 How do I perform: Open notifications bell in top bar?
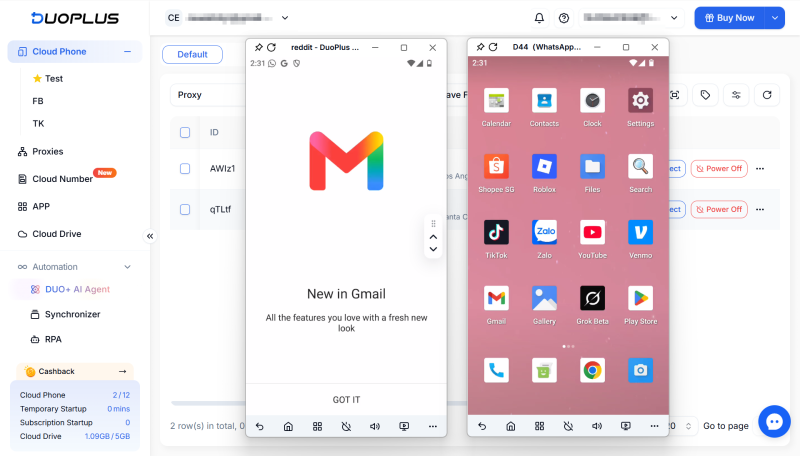(539, 18)
